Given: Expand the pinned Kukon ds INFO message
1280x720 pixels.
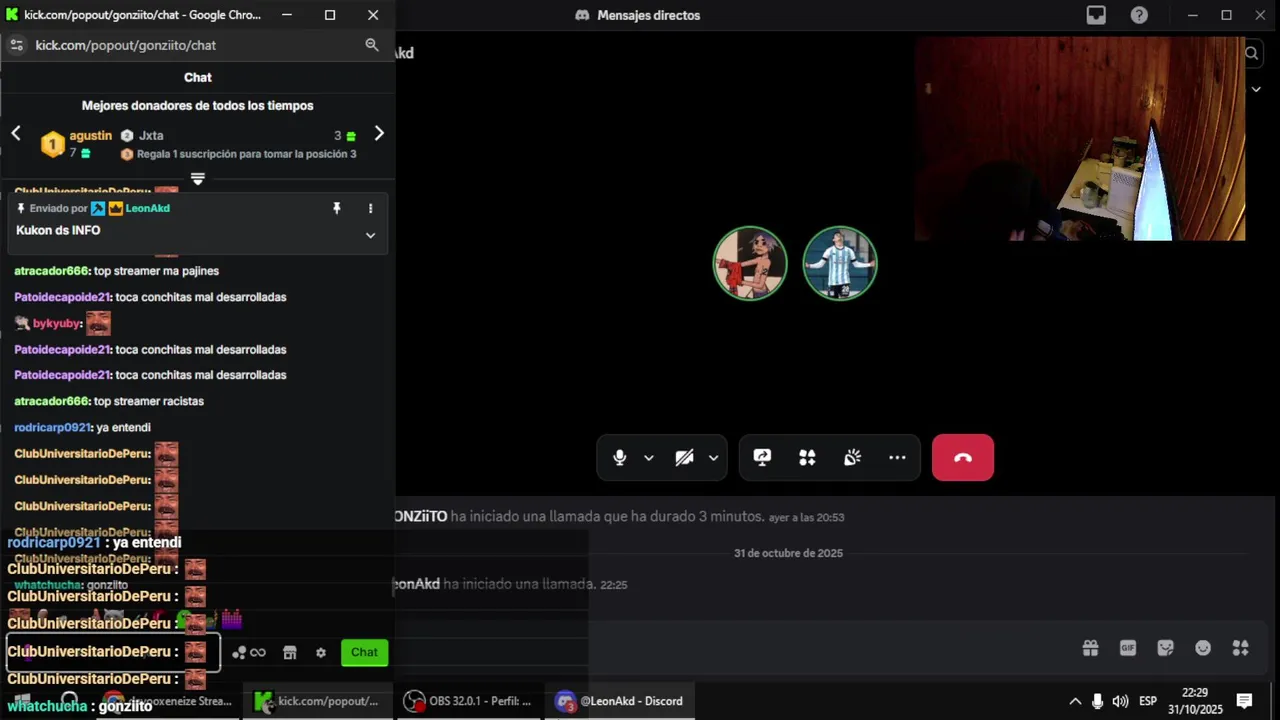Looking at the screenshot, I should 370,235.
